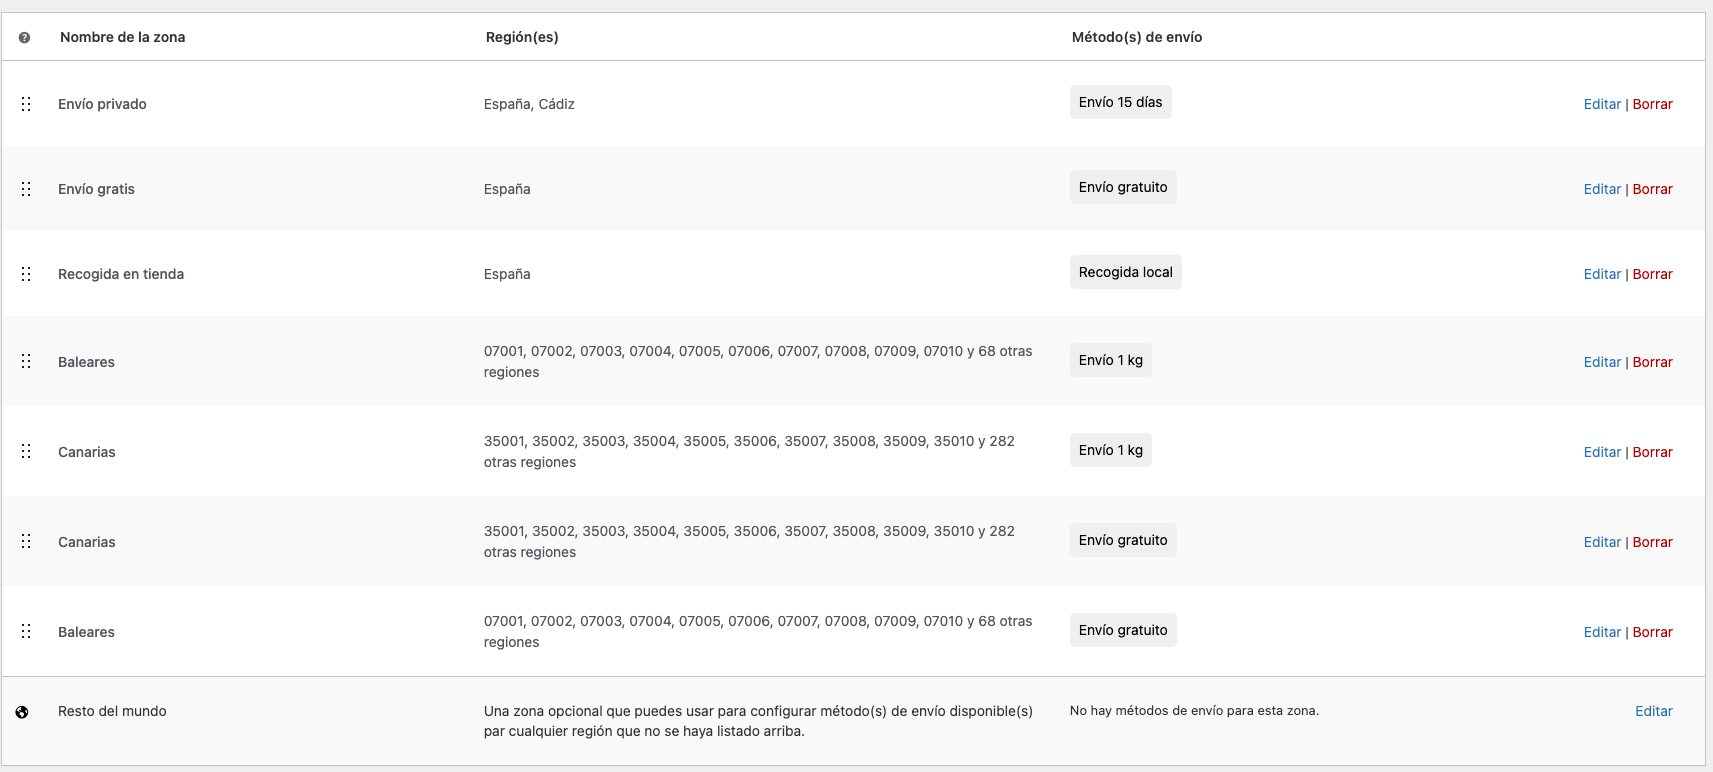The height and width of the screenshot is (772, 1713).
Task: Delete Baleares zone with Envío gratuito method
Action: (x=1652, y=632)
